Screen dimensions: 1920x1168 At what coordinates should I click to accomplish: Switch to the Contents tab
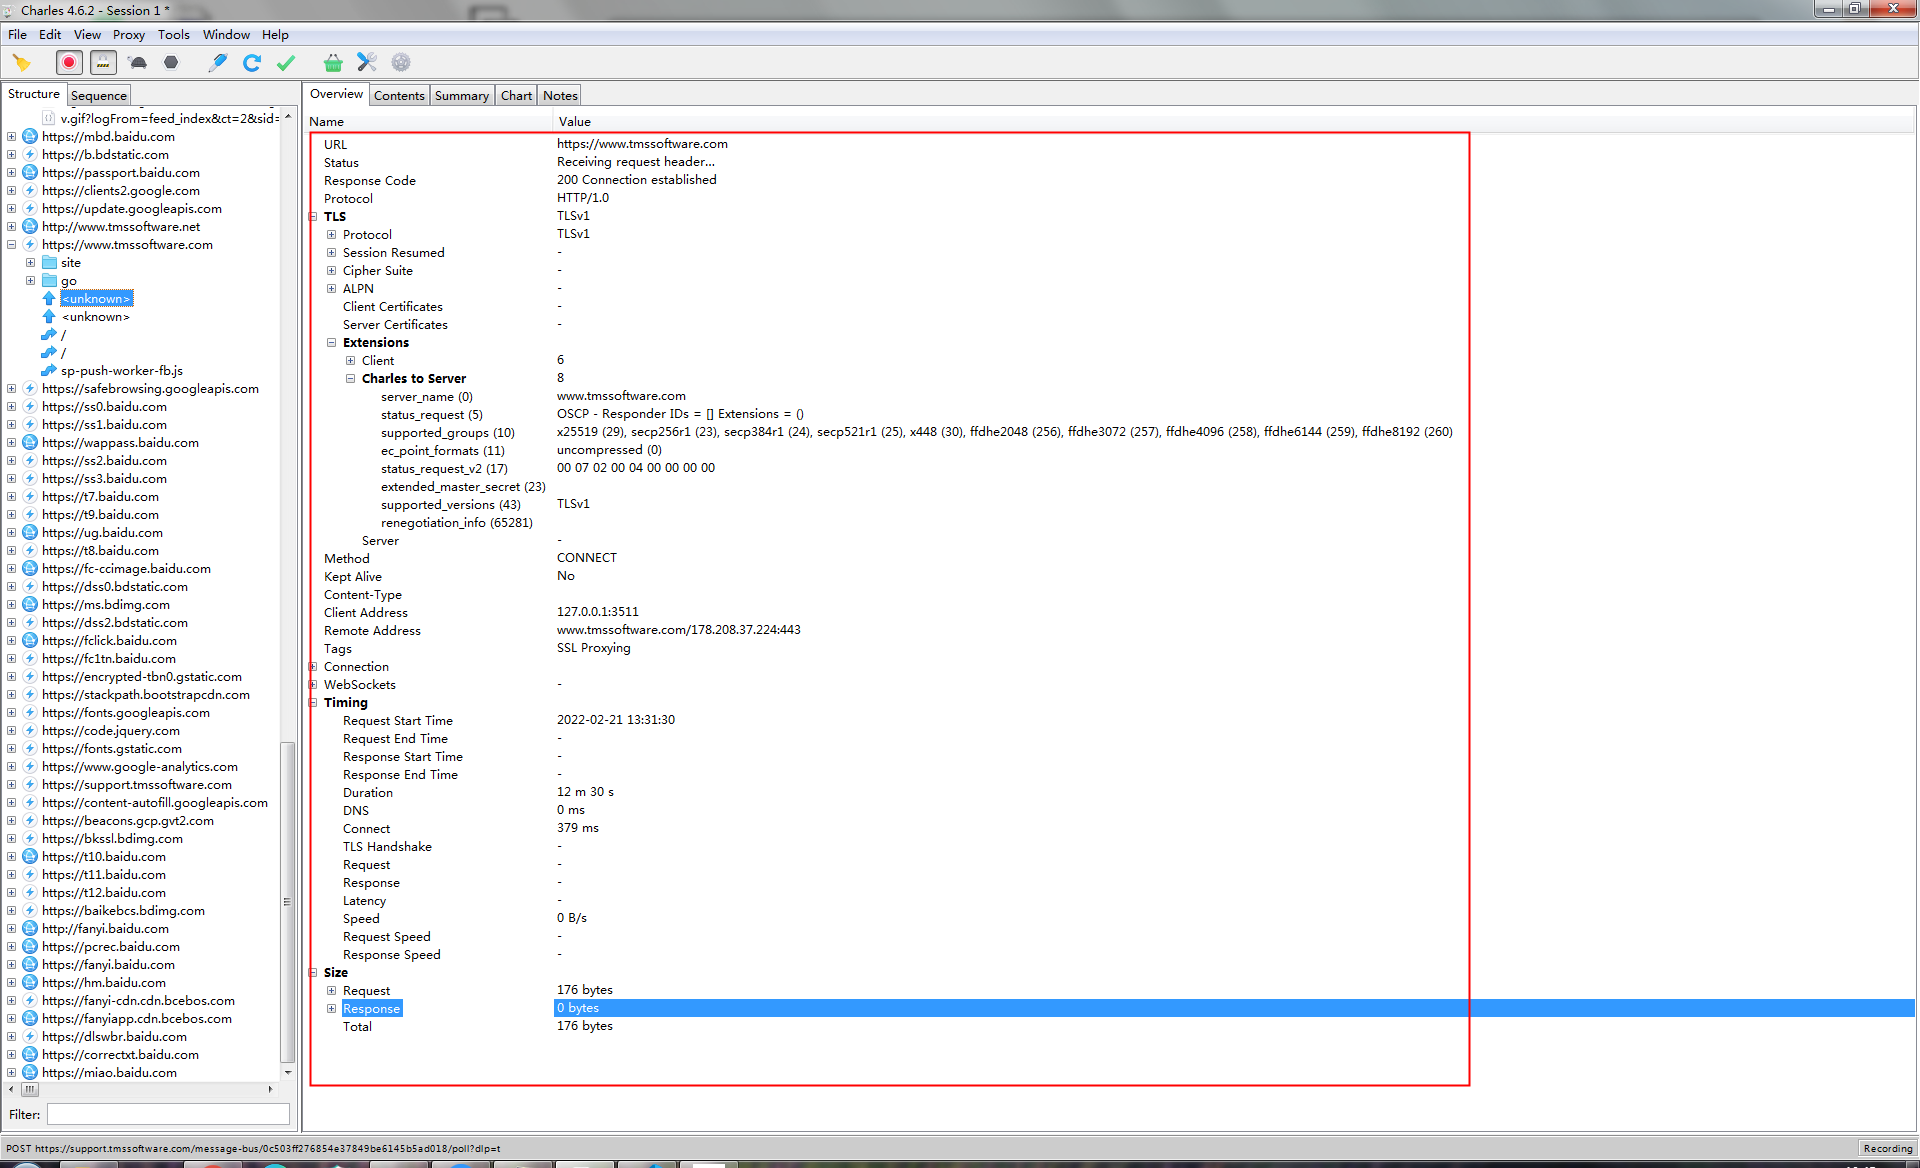[399, 96]
